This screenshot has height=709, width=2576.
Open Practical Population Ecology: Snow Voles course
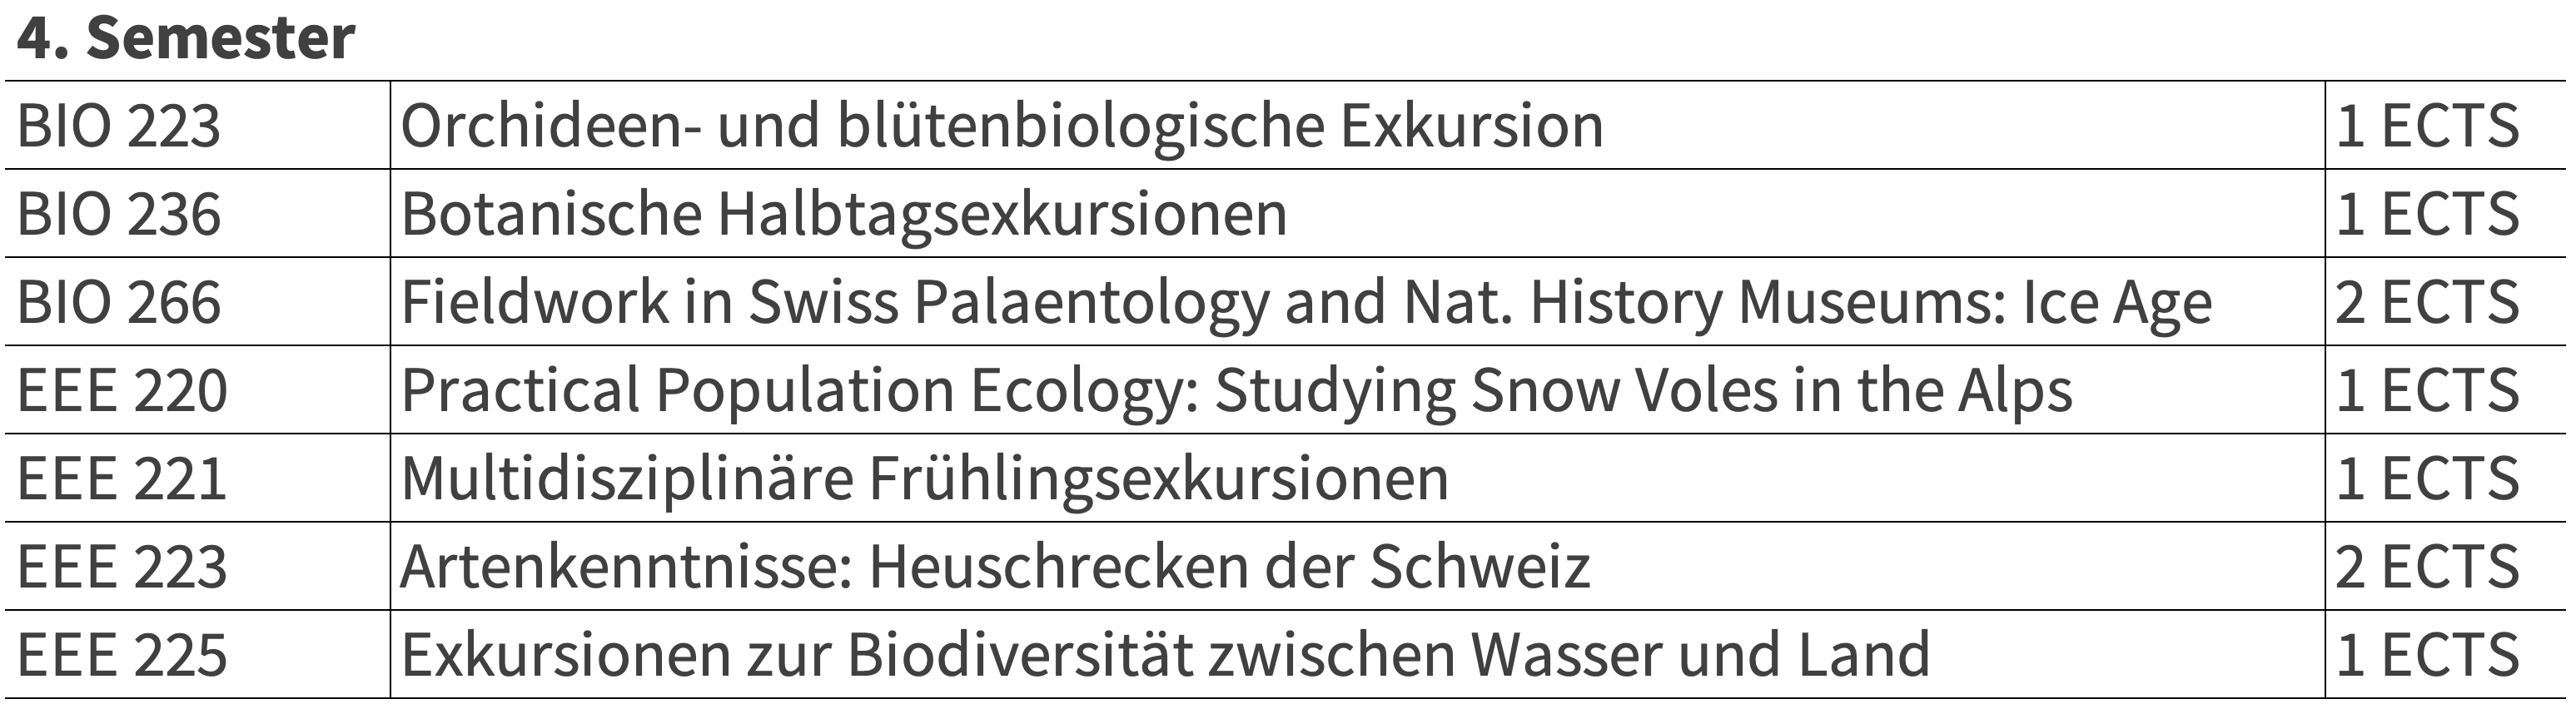click(1237, 392)
